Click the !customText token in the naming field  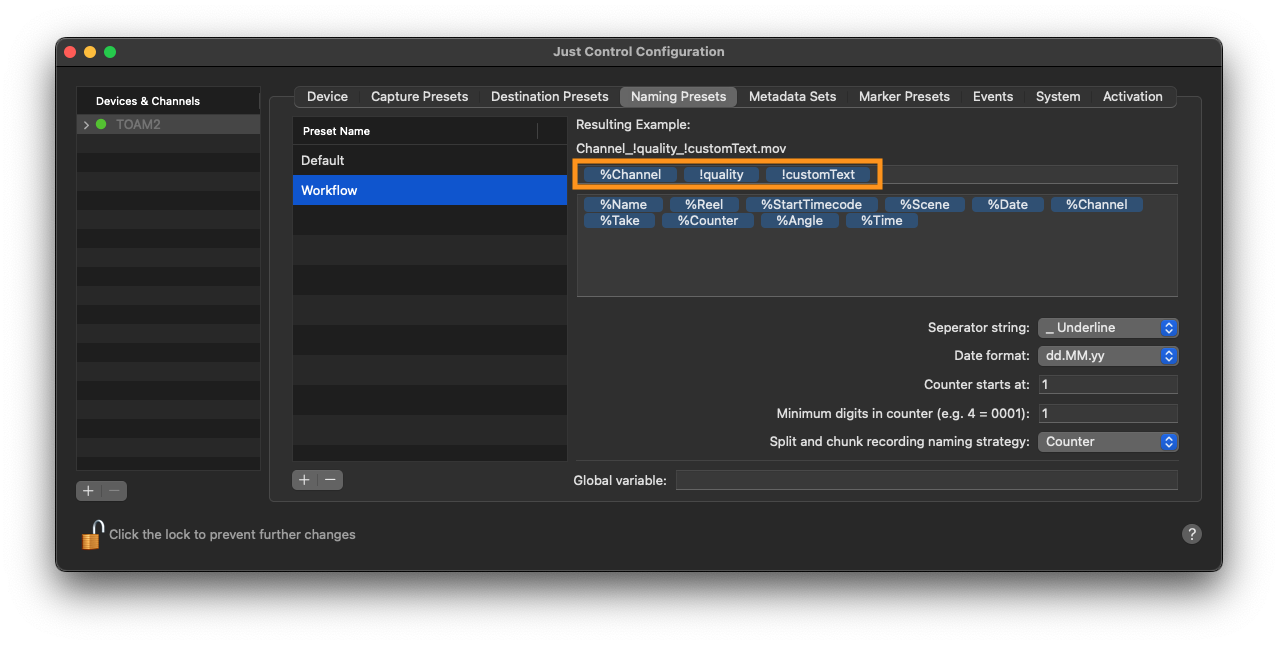[818, 174]
